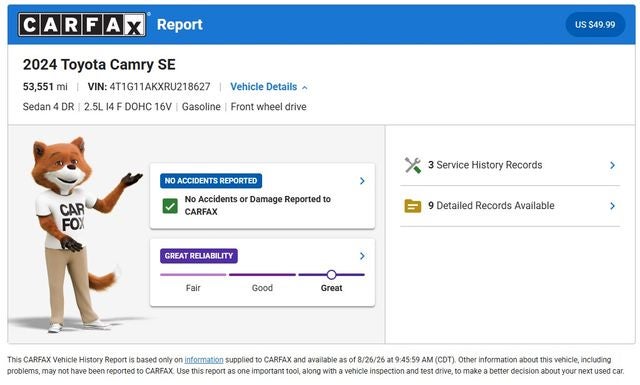
Task: Click the No Accidents Reported badge
Action: 211,181
